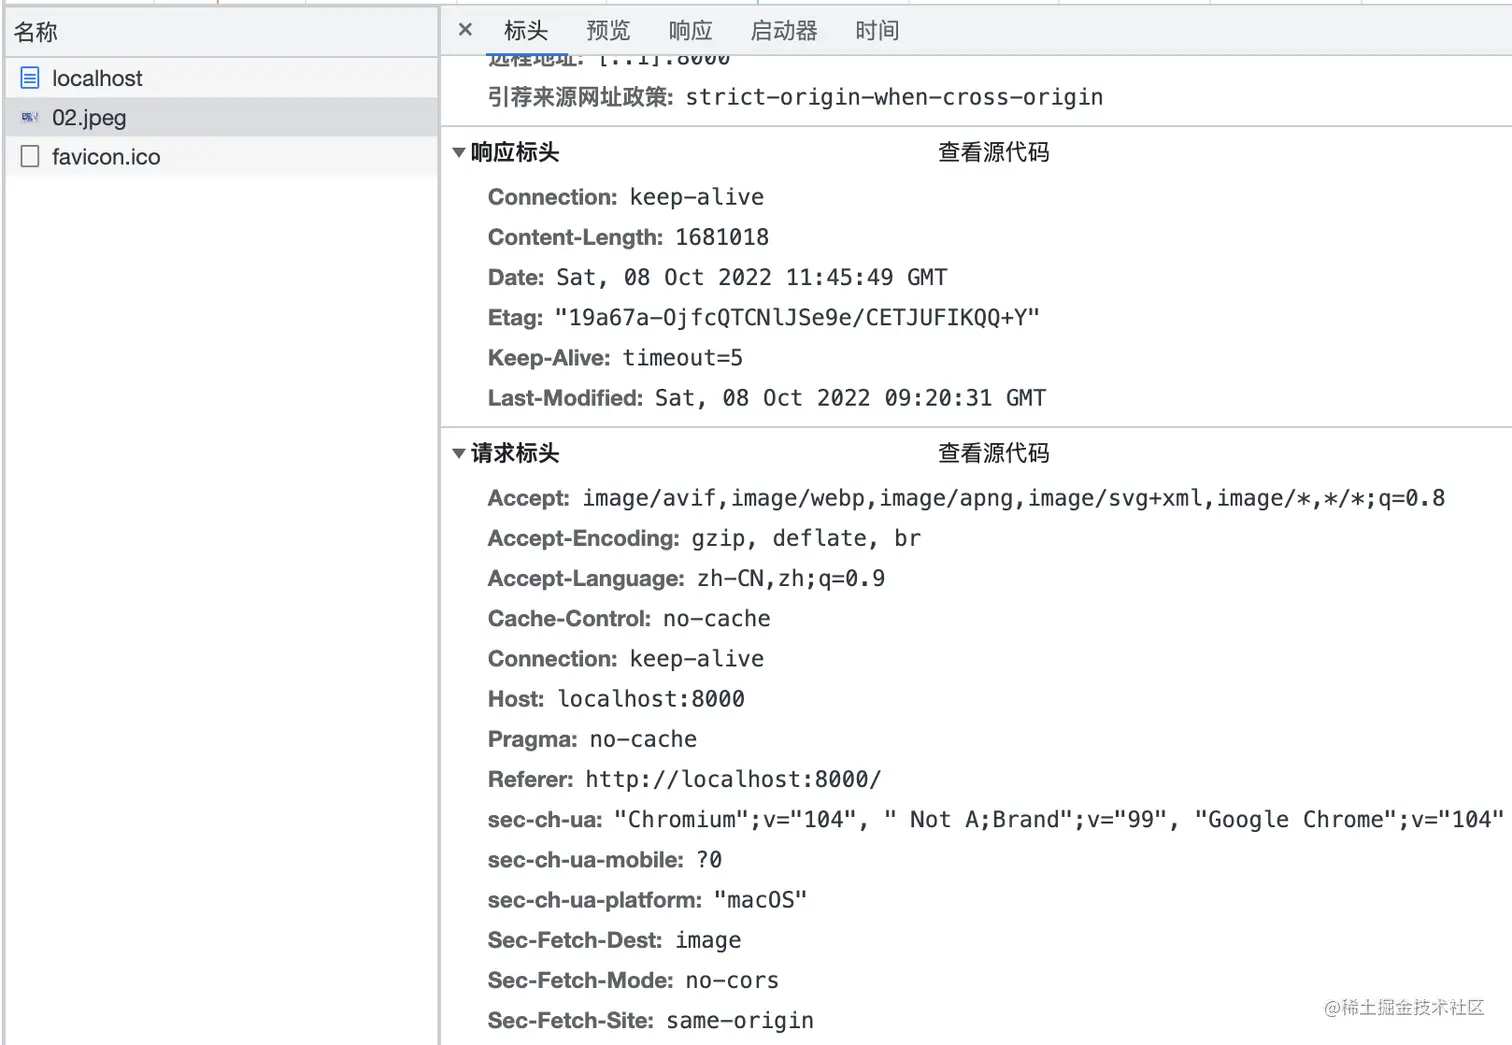This screenshot has width=1512, height=1045.
Task: Click the Referer http://localhost:8000/ value
Action: (x=733, y=779)
